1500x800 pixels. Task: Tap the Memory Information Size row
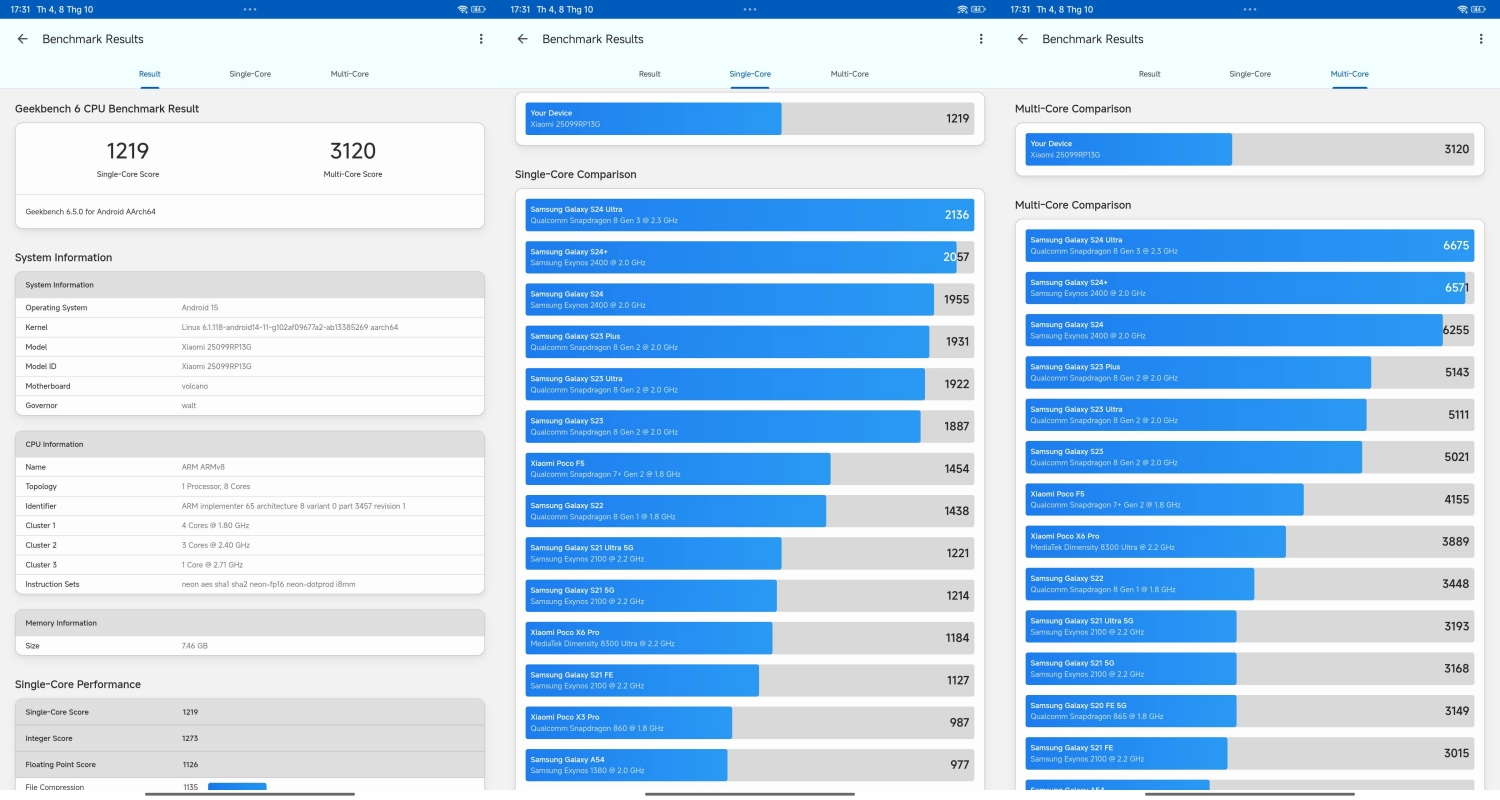[x=249, y=646]
